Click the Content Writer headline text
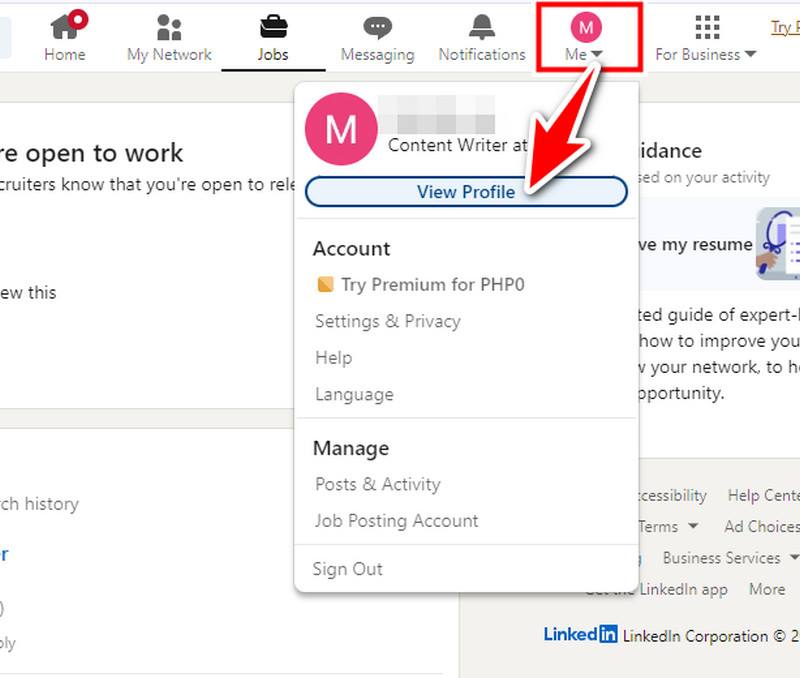 click(x=457, y=145)
